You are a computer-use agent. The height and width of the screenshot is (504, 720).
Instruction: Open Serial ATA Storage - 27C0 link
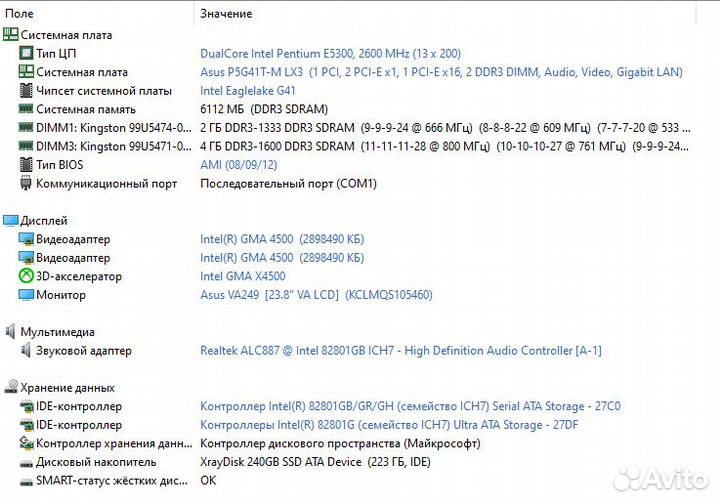(410, 406)
